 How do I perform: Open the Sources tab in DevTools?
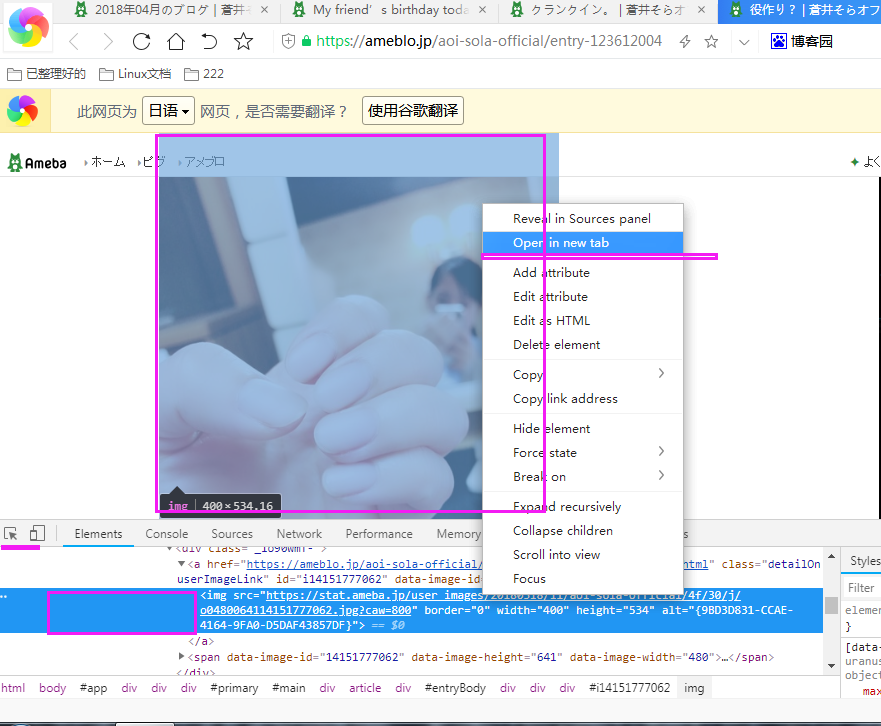point(232,534)
